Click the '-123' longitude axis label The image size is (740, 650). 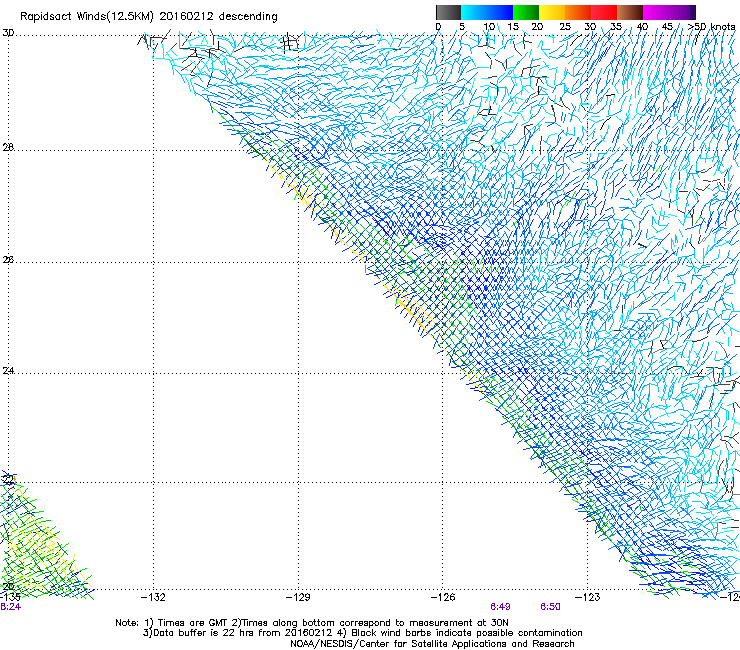coord(588,597)
